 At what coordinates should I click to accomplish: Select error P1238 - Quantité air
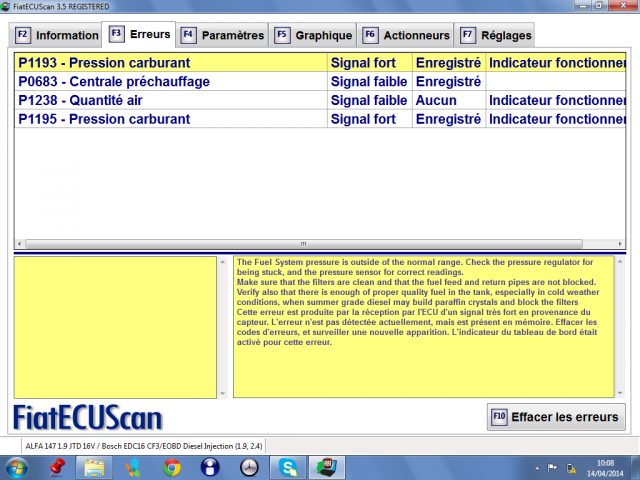tap(171, 100)
